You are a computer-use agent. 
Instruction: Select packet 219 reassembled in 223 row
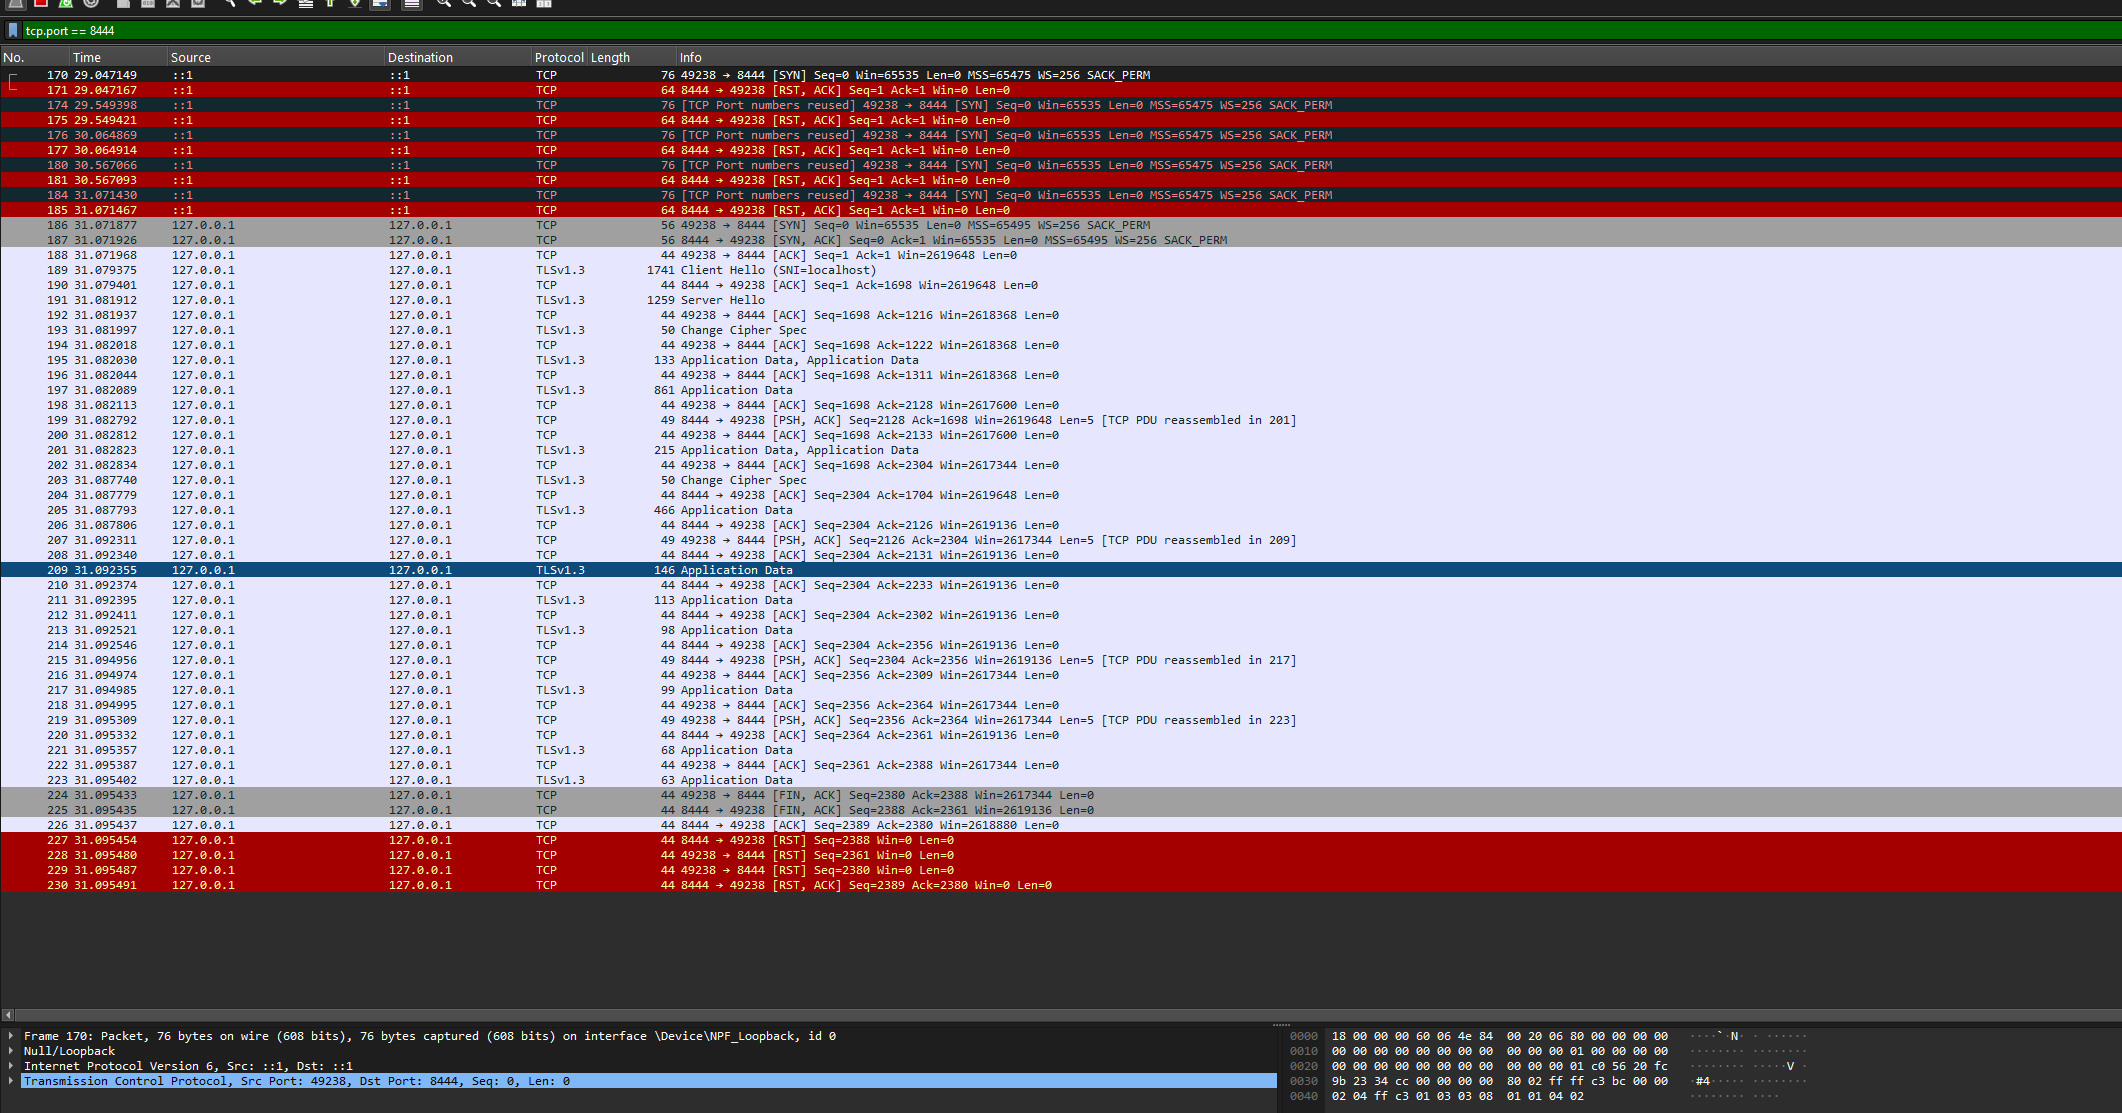click(1061, 720)
